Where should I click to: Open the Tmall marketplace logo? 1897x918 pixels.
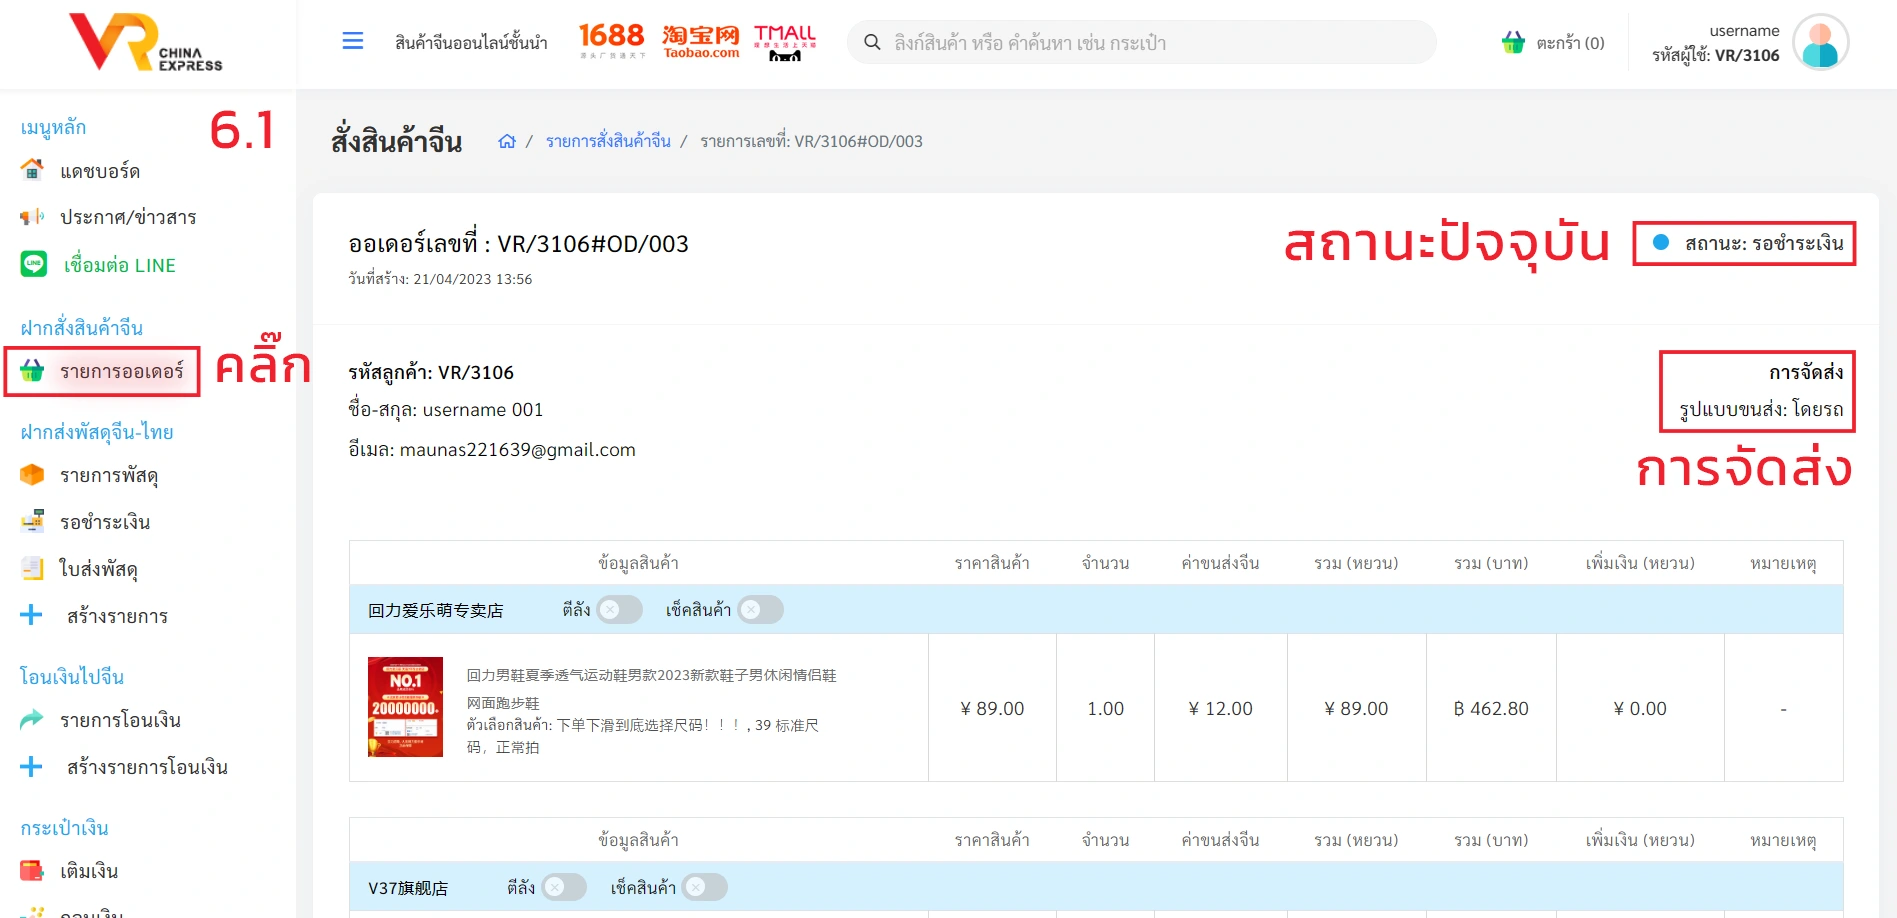(784, 41)
